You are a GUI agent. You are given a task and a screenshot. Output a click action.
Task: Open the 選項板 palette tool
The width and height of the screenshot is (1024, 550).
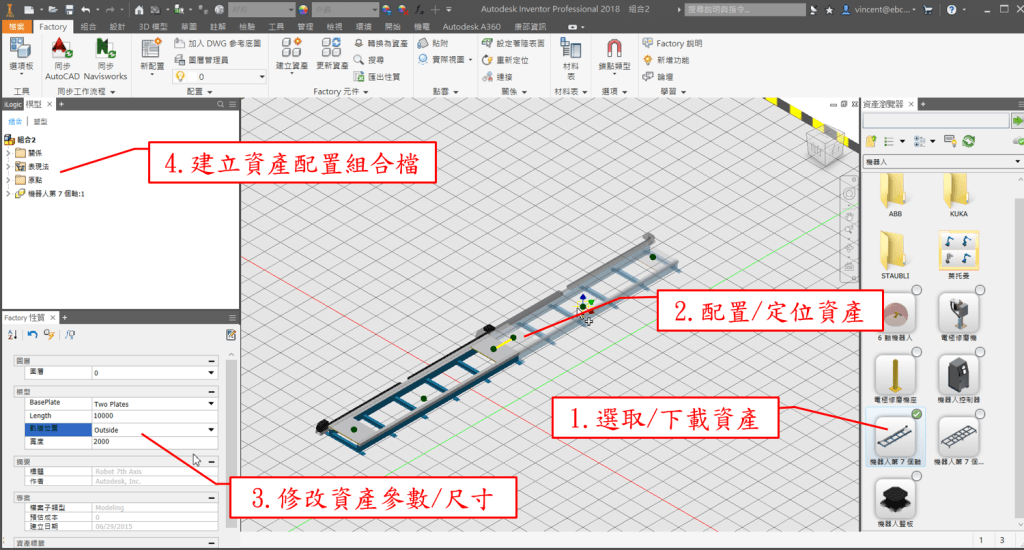coord(21,50)
